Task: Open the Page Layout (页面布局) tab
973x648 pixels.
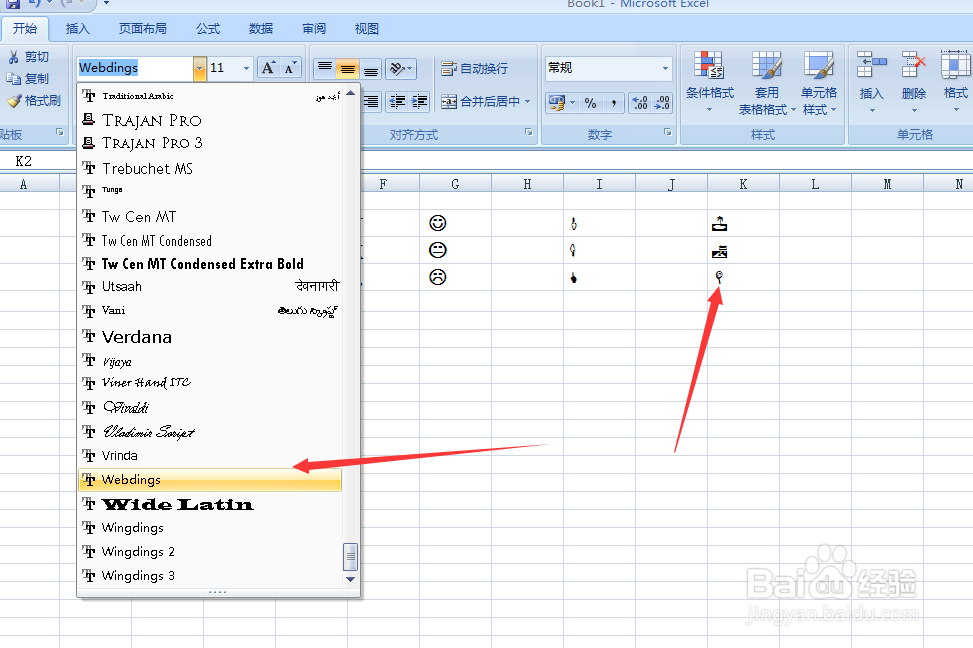Action: pyautogui.click(x=143, y=29)
